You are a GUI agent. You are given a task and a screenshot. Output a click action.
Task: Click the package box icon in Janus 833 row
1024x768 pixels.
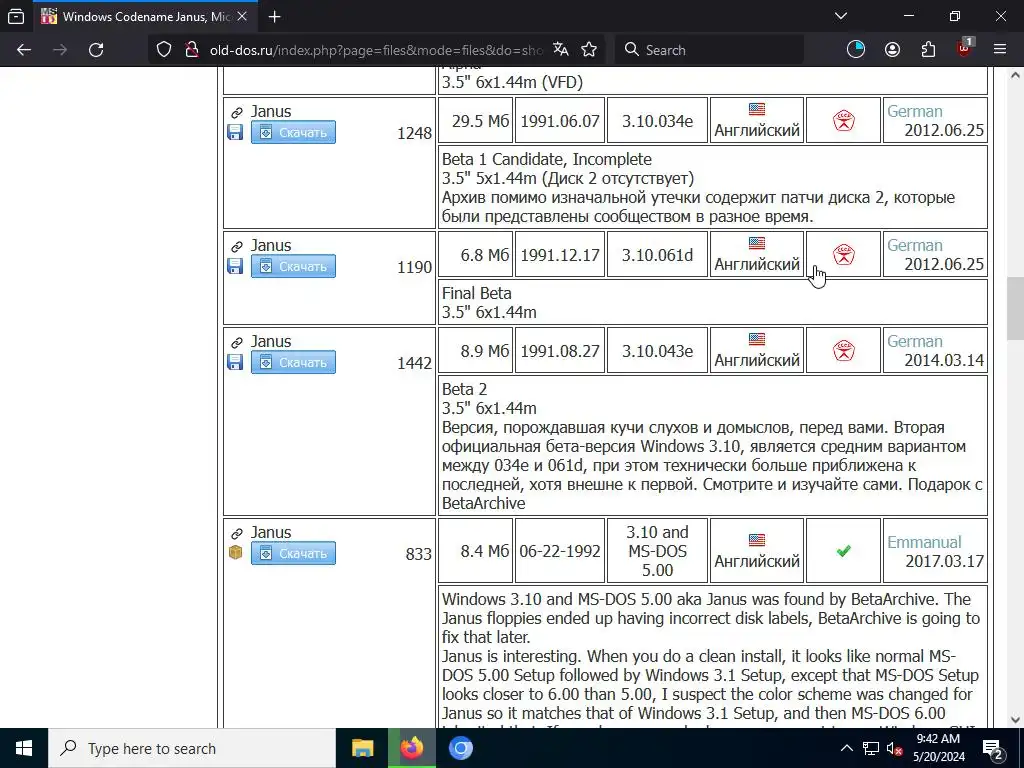pyautogui.click(x=236, y=552)
